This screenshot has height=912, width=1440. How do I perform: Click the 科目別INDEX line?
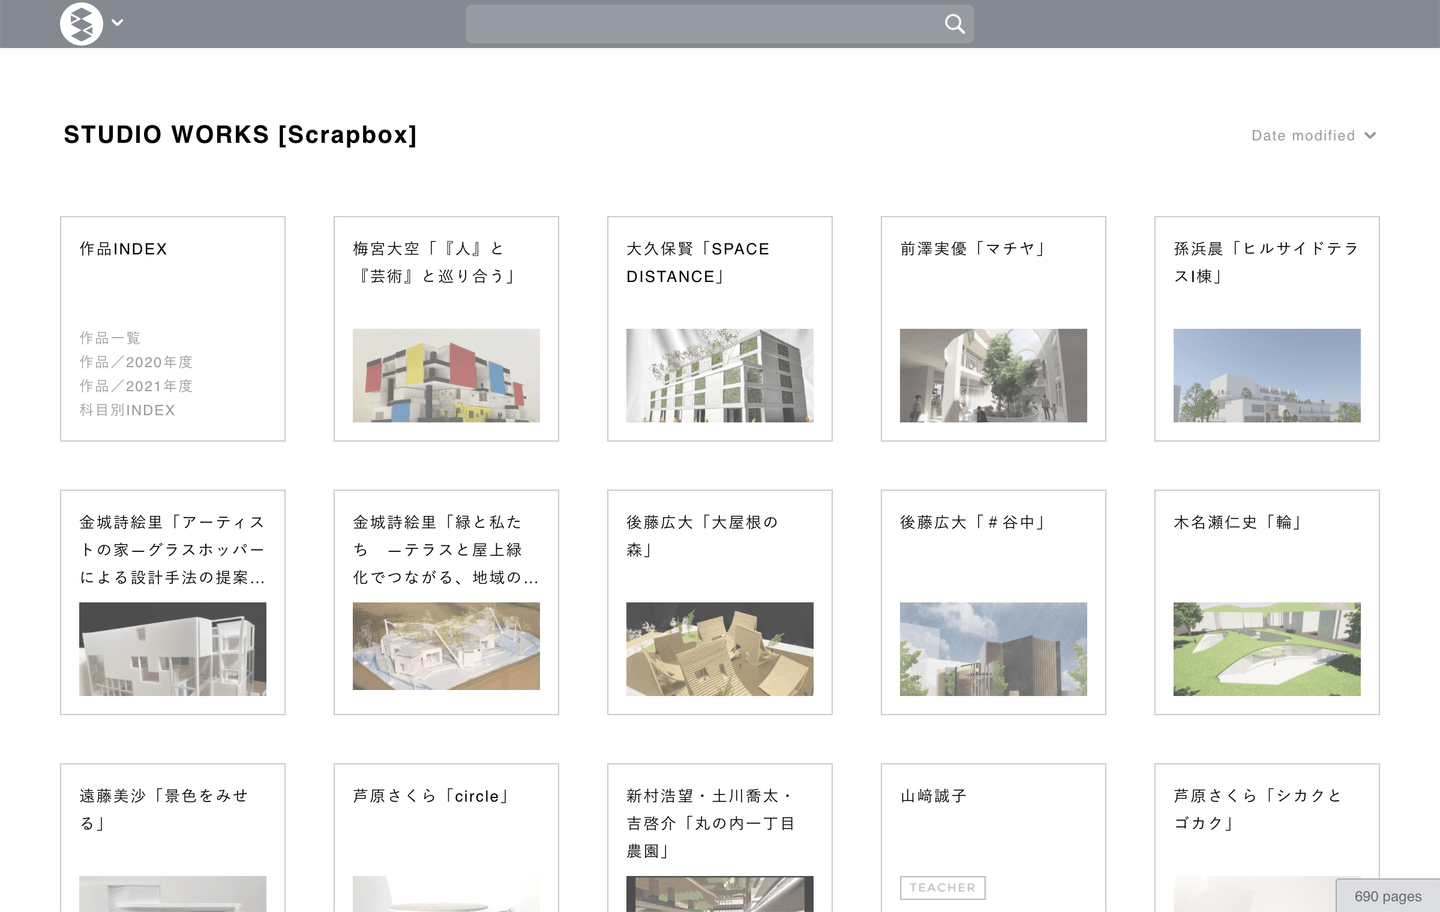(x=127, y=410)
